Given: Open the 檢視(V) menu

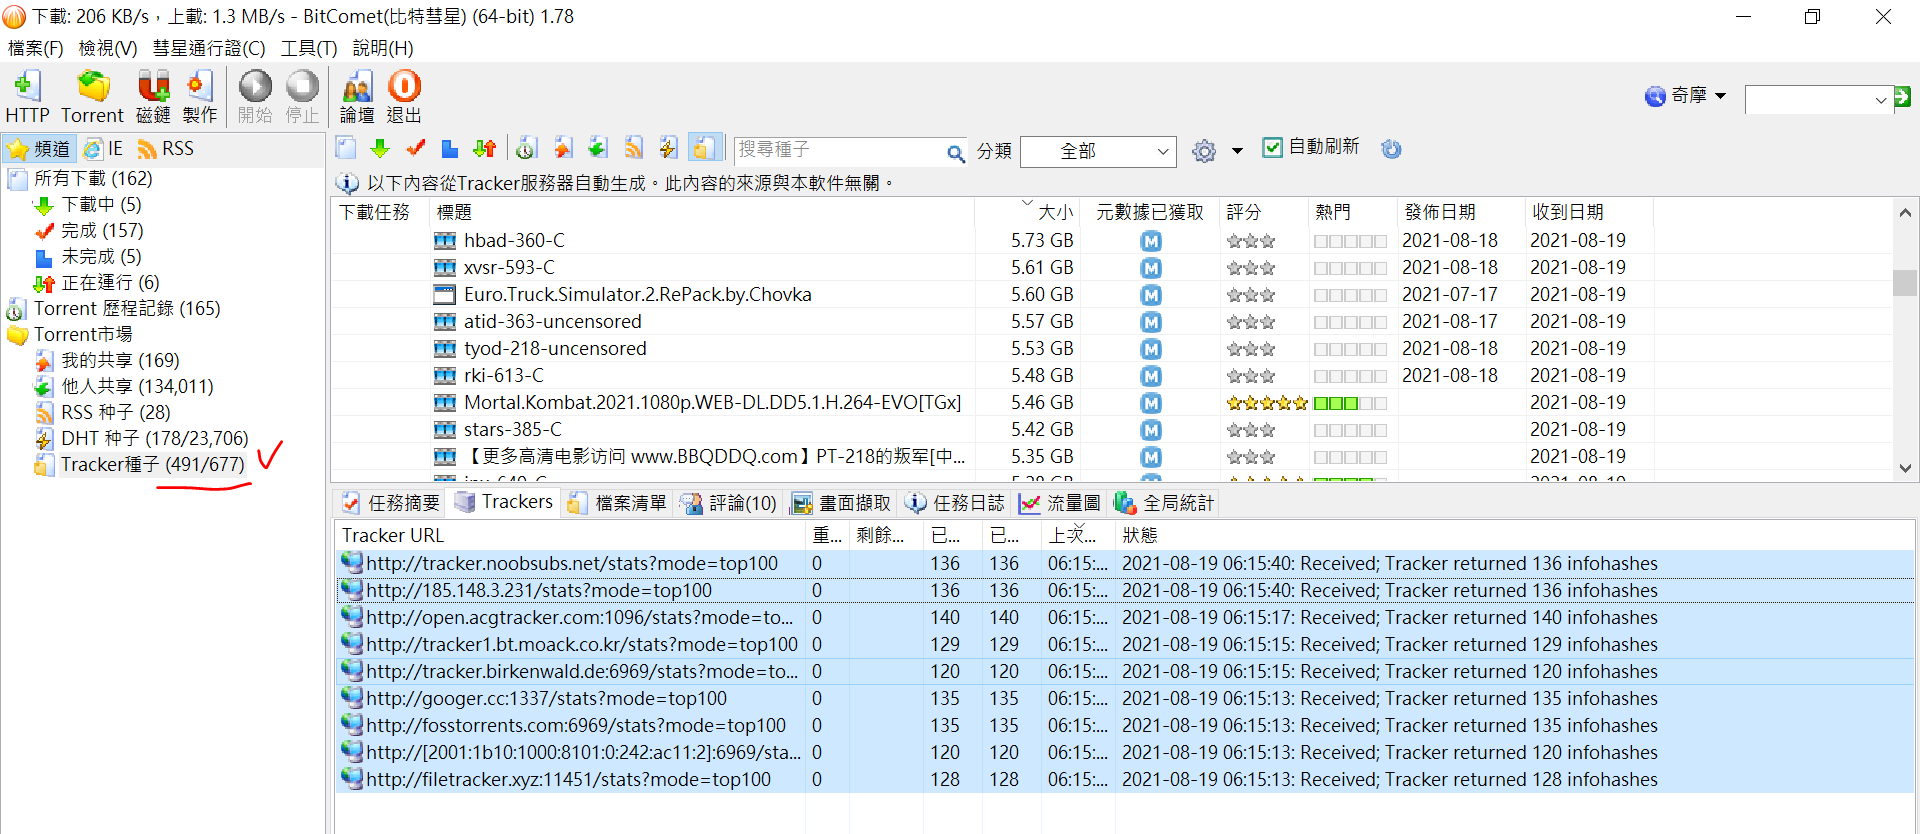Looking at the screenshot, I should 107,48.
